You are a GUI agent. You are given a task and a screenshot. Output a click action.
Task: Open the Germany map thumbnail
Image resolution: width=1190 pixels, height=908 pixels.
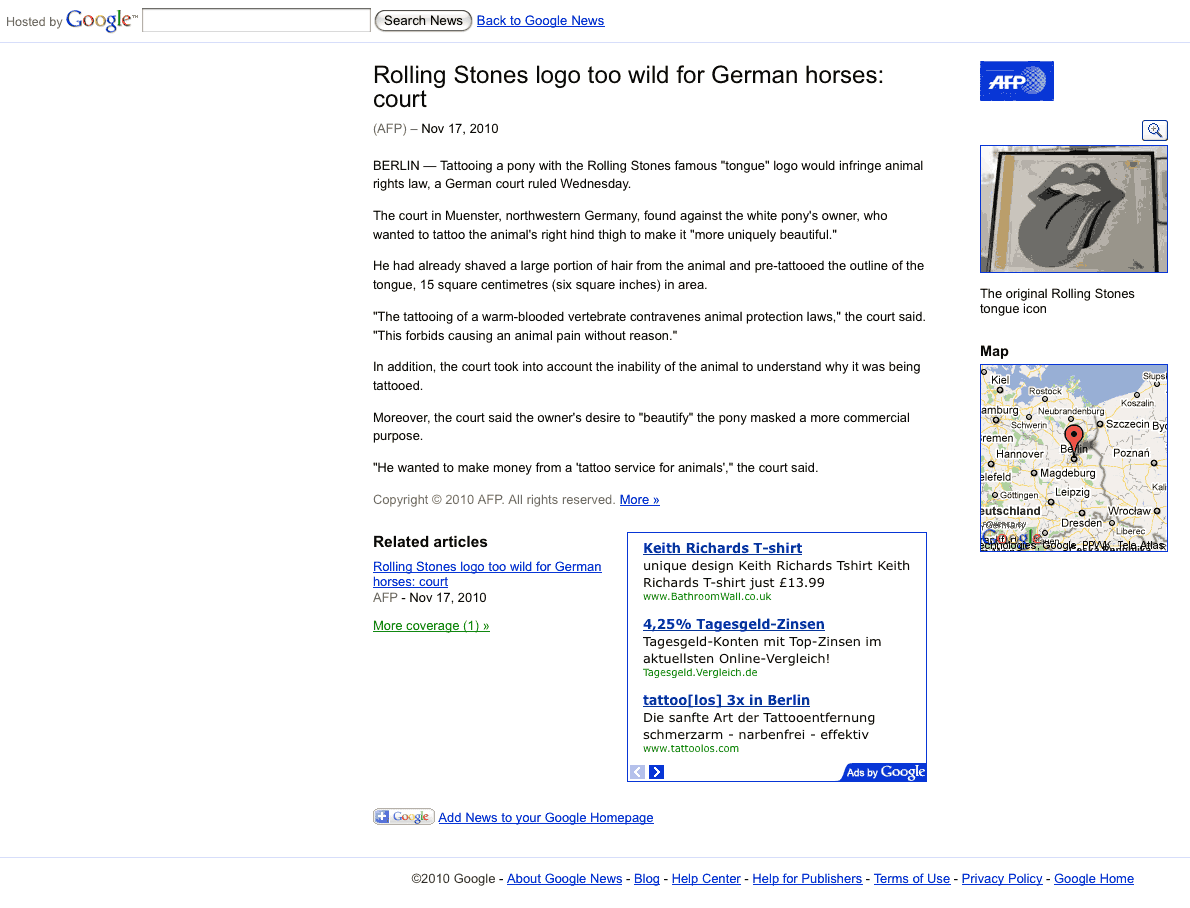click(x=1073, y=458)
